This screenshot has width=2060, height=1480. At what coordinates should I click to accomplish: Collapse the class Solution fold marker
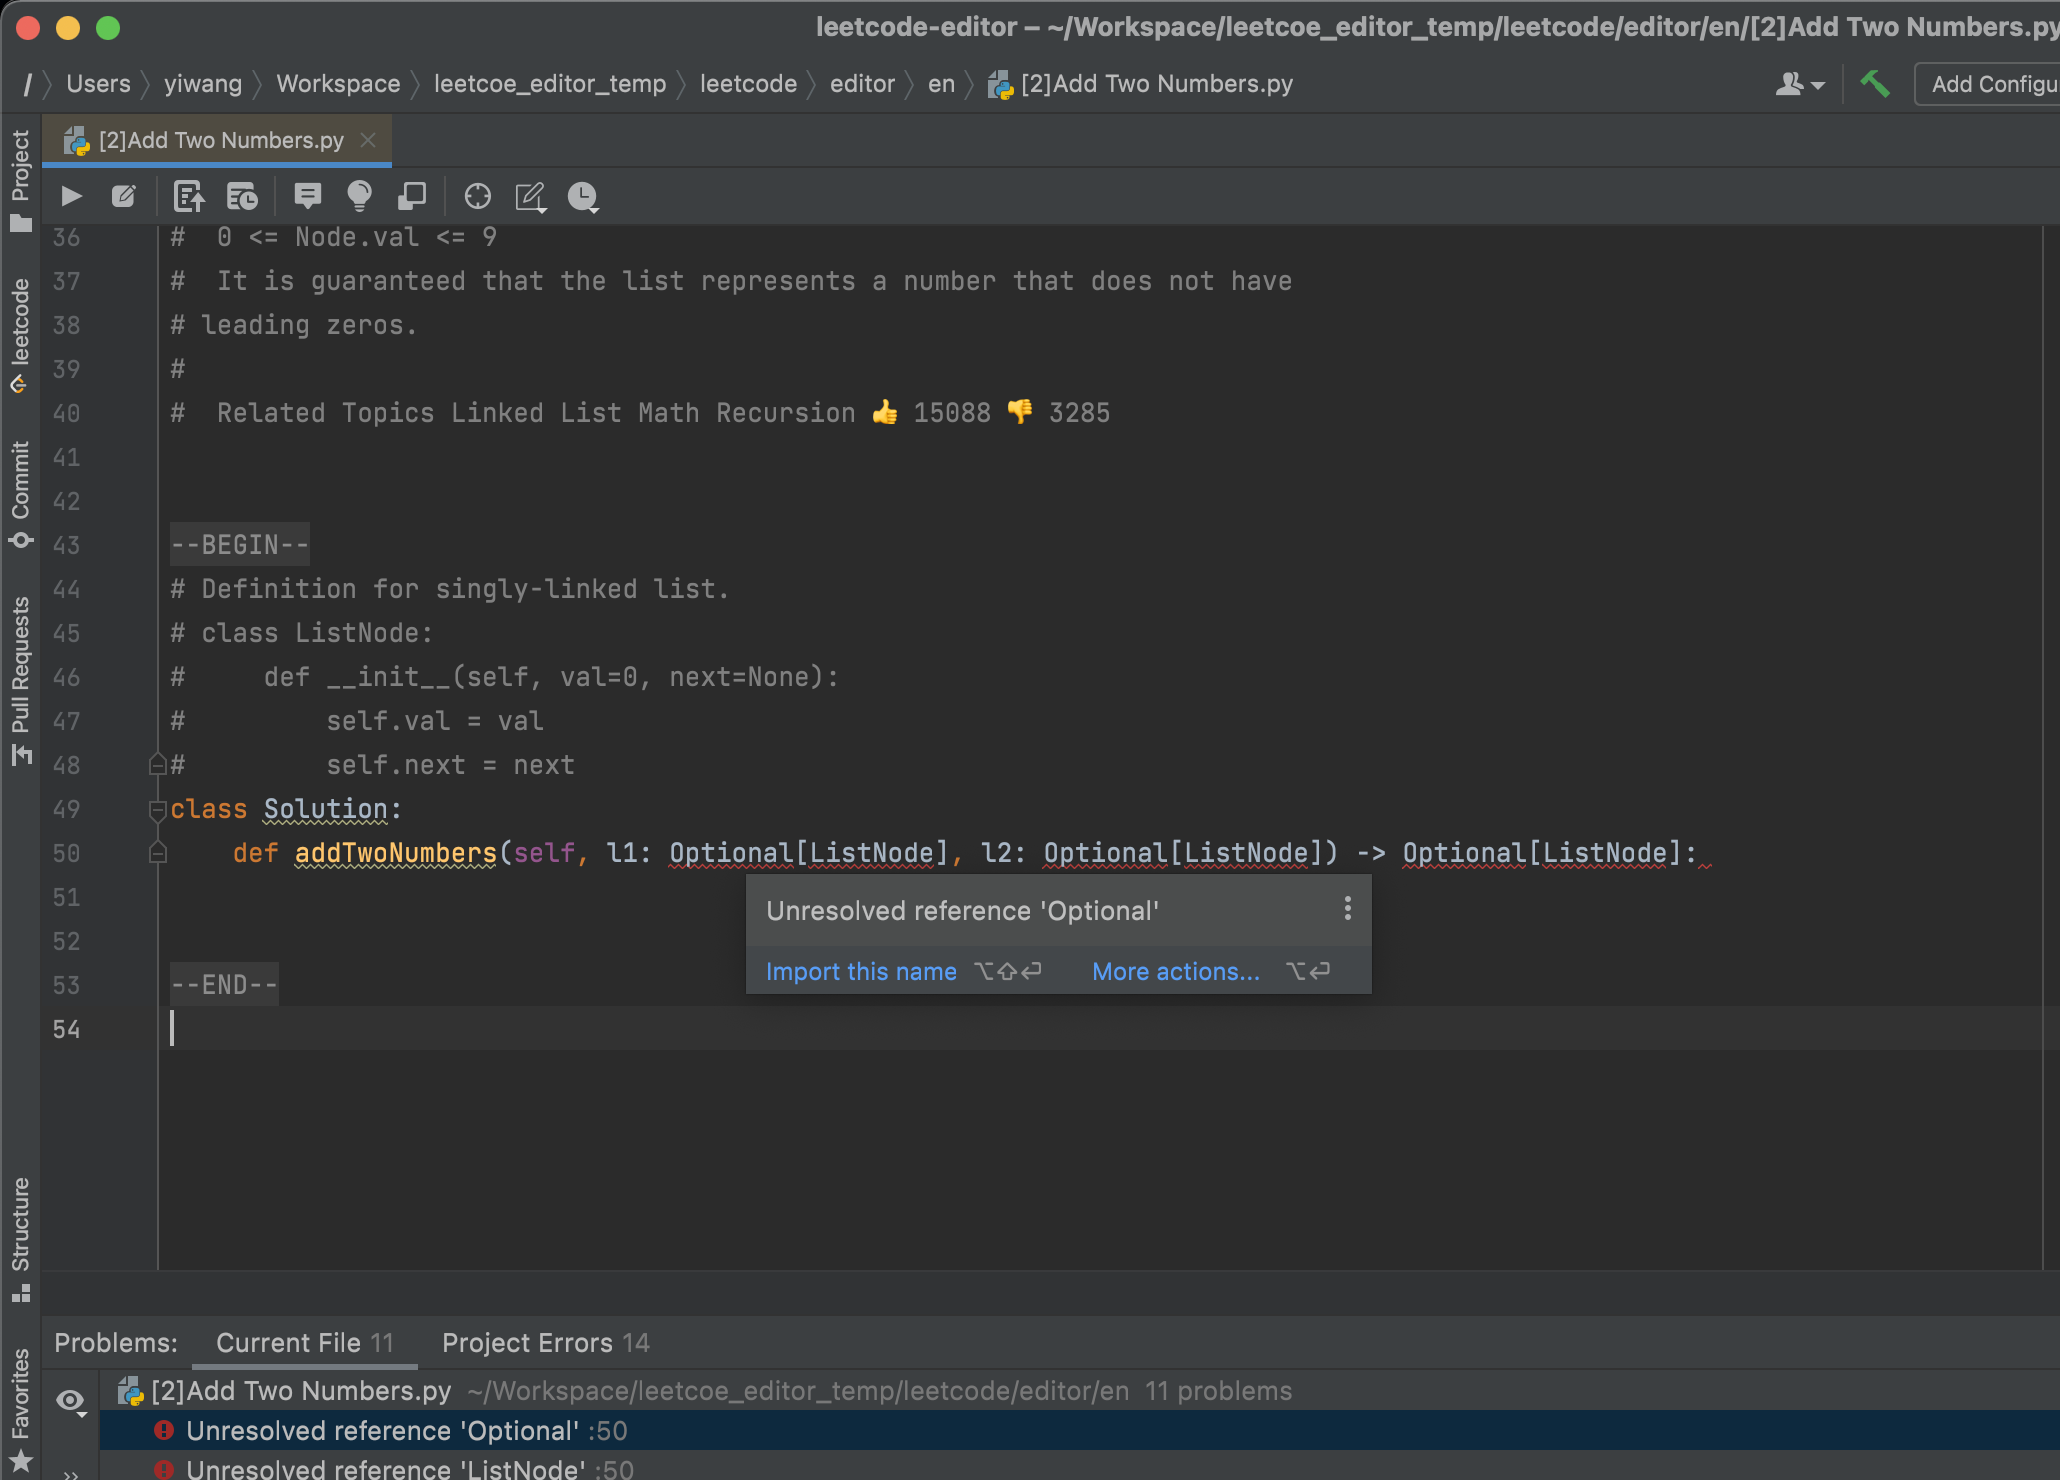(x=157, y=809)
